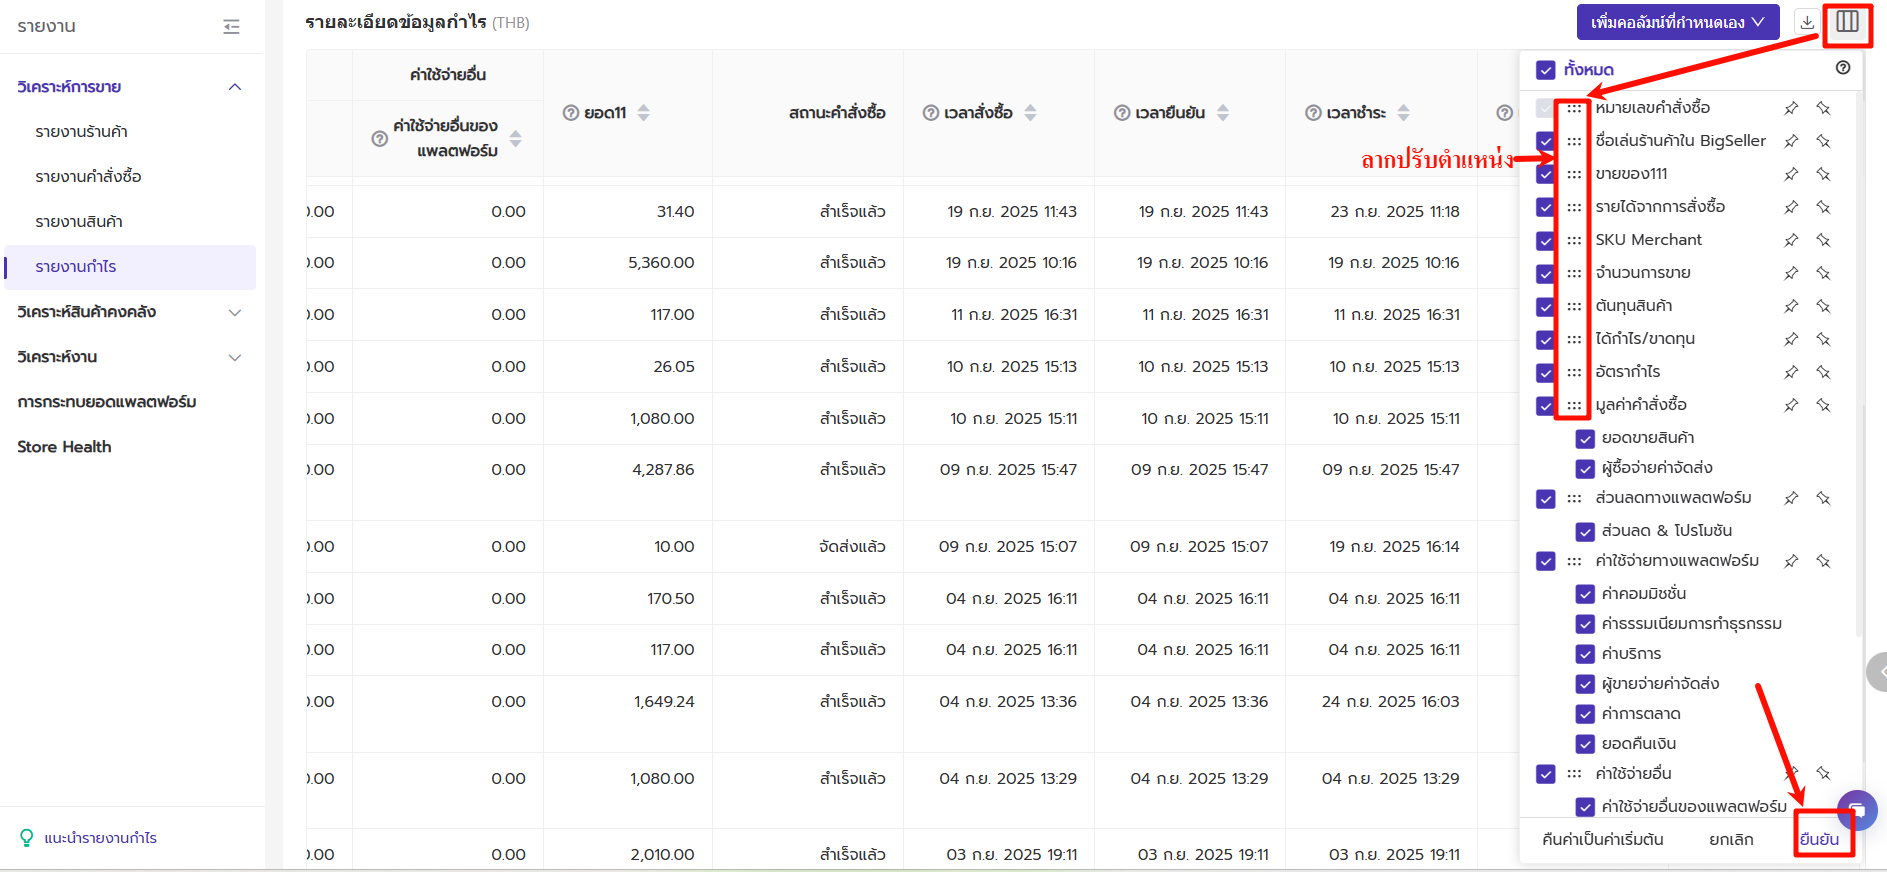Click the download export icon
The height and width of the screenshot is (872, 1887).
[x=1806, y=22]
